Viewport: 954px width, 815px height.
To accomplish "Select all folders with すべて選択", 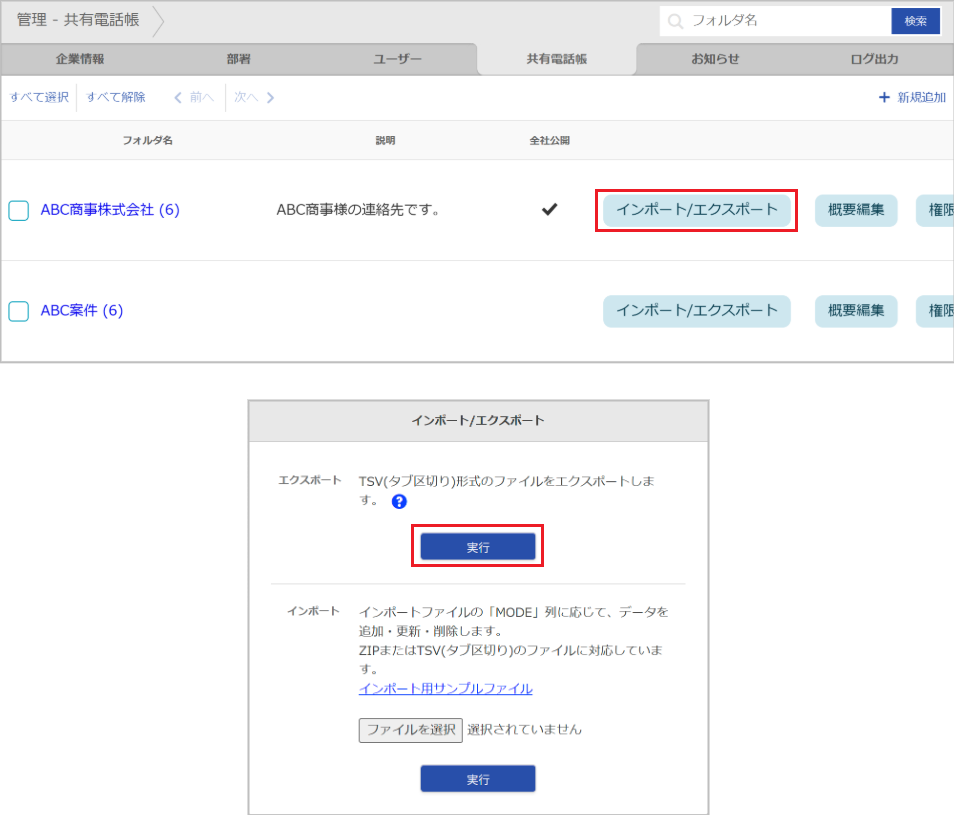I will pos(37,97).
